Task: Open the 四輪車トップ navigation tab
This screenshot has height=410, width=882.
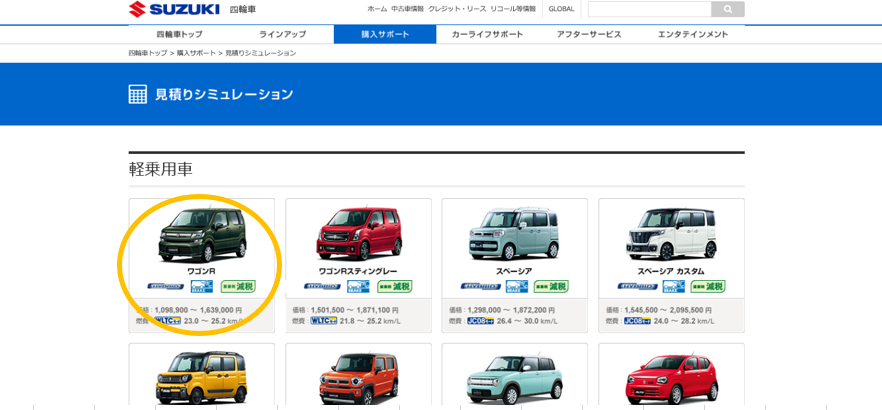Action: click(x=179, y=34)
